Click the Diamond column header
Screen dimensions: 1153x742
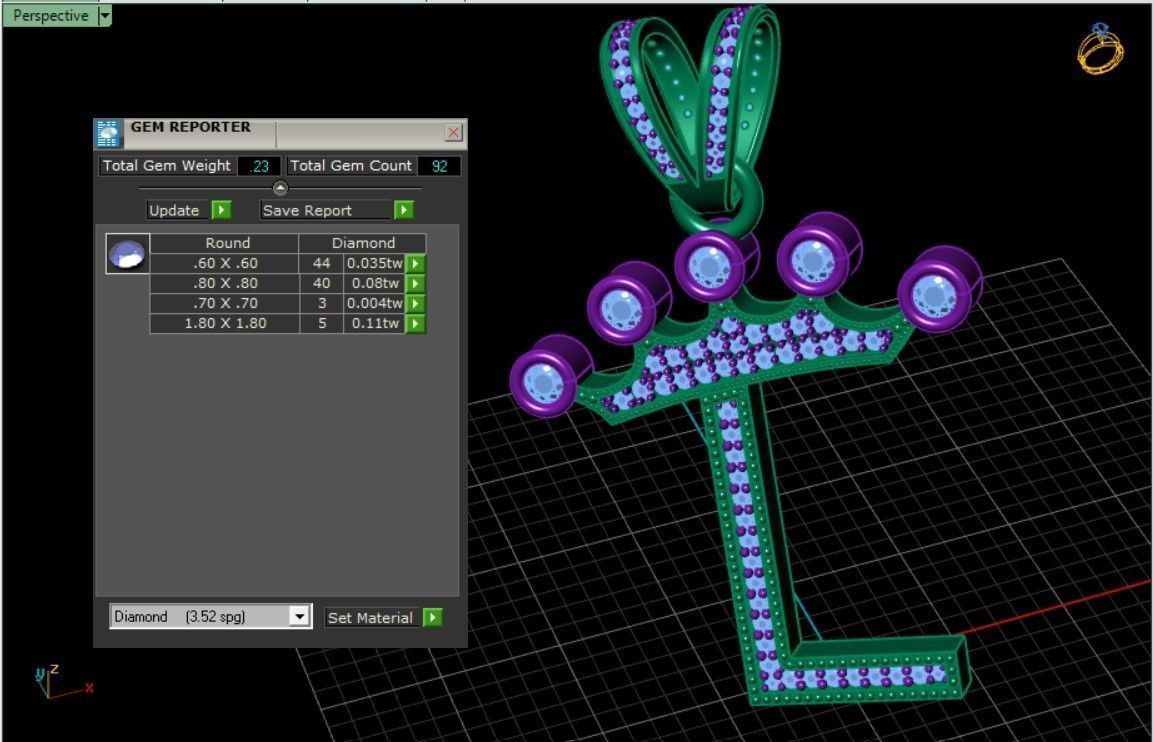pyautogui.click(x=363, y=243)
